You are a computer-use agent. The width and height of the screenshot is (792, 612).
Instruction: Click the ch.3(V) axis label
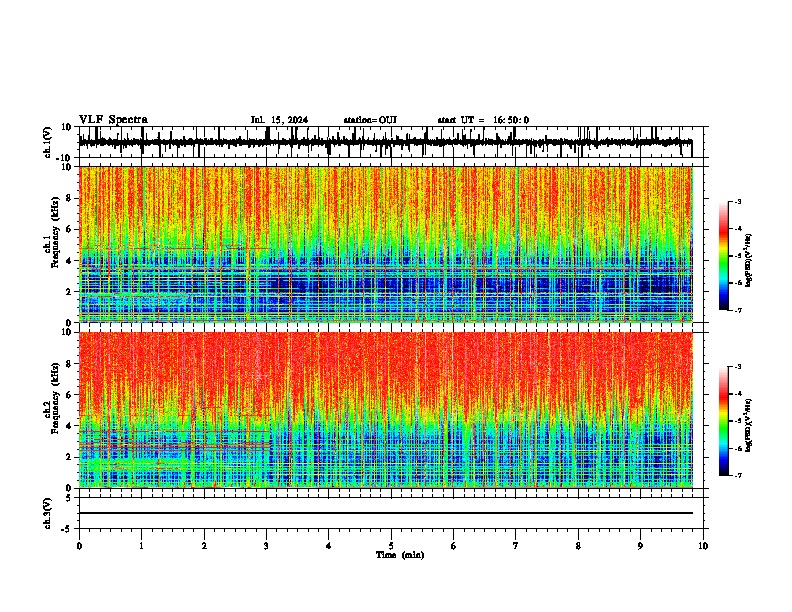(x=47, y=514)
